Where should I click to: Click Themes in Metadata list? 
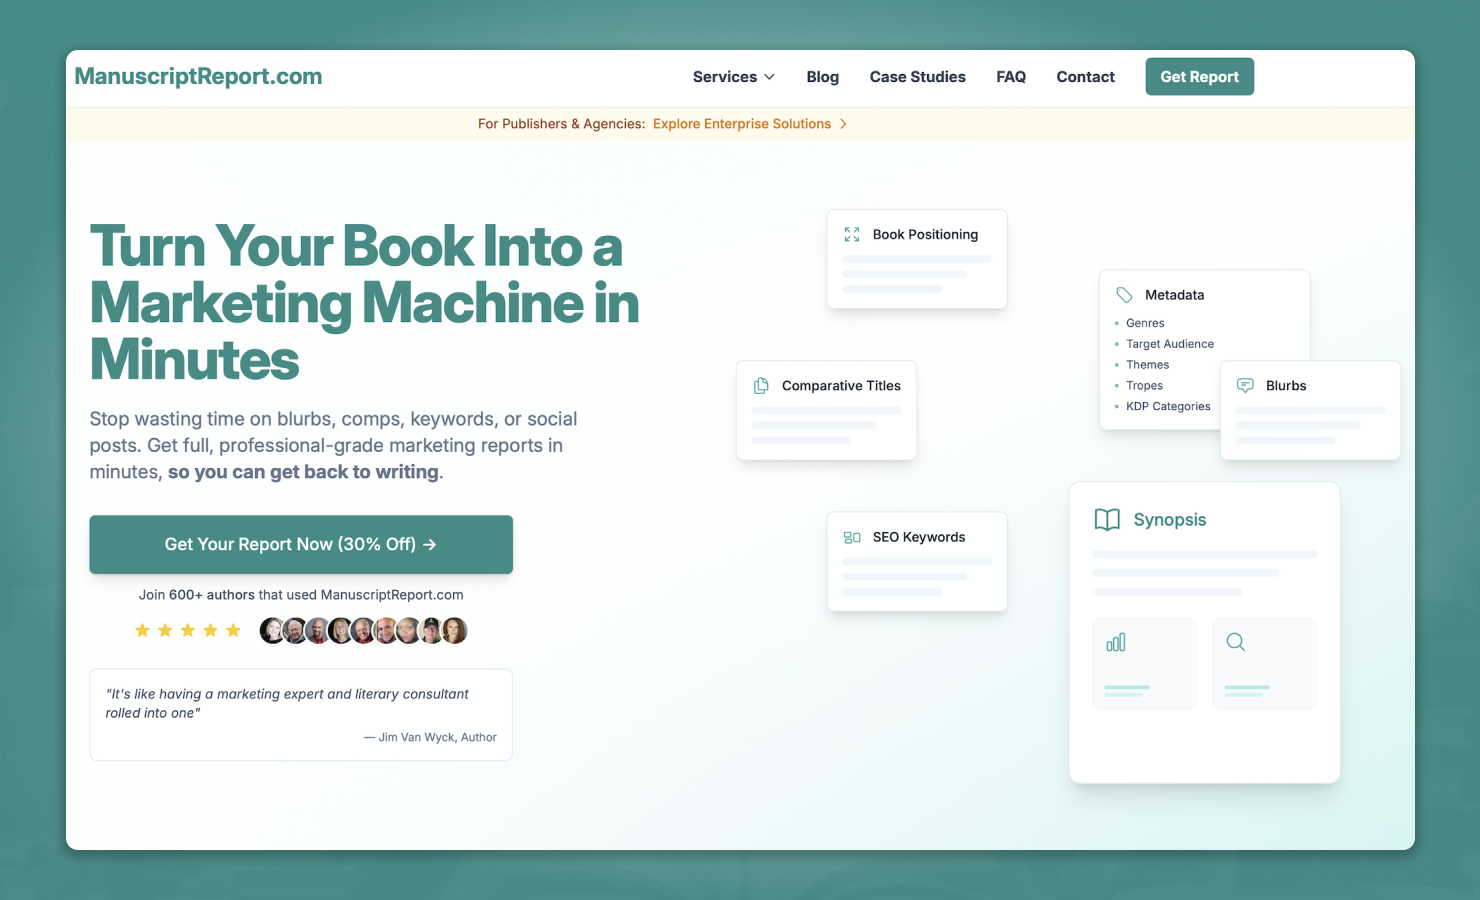[1148, 365]
